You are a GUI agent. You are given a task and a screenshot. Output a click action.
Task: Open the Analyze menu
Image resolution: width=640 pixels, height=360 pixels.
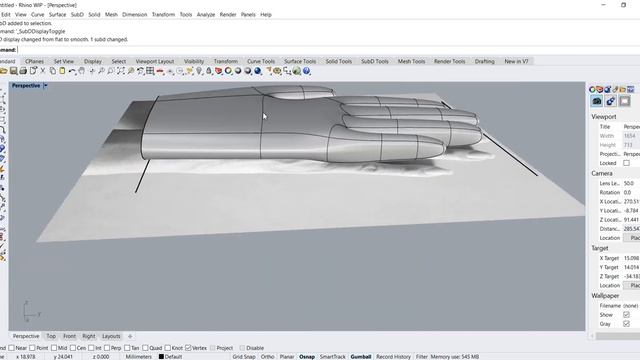point(206,14)
